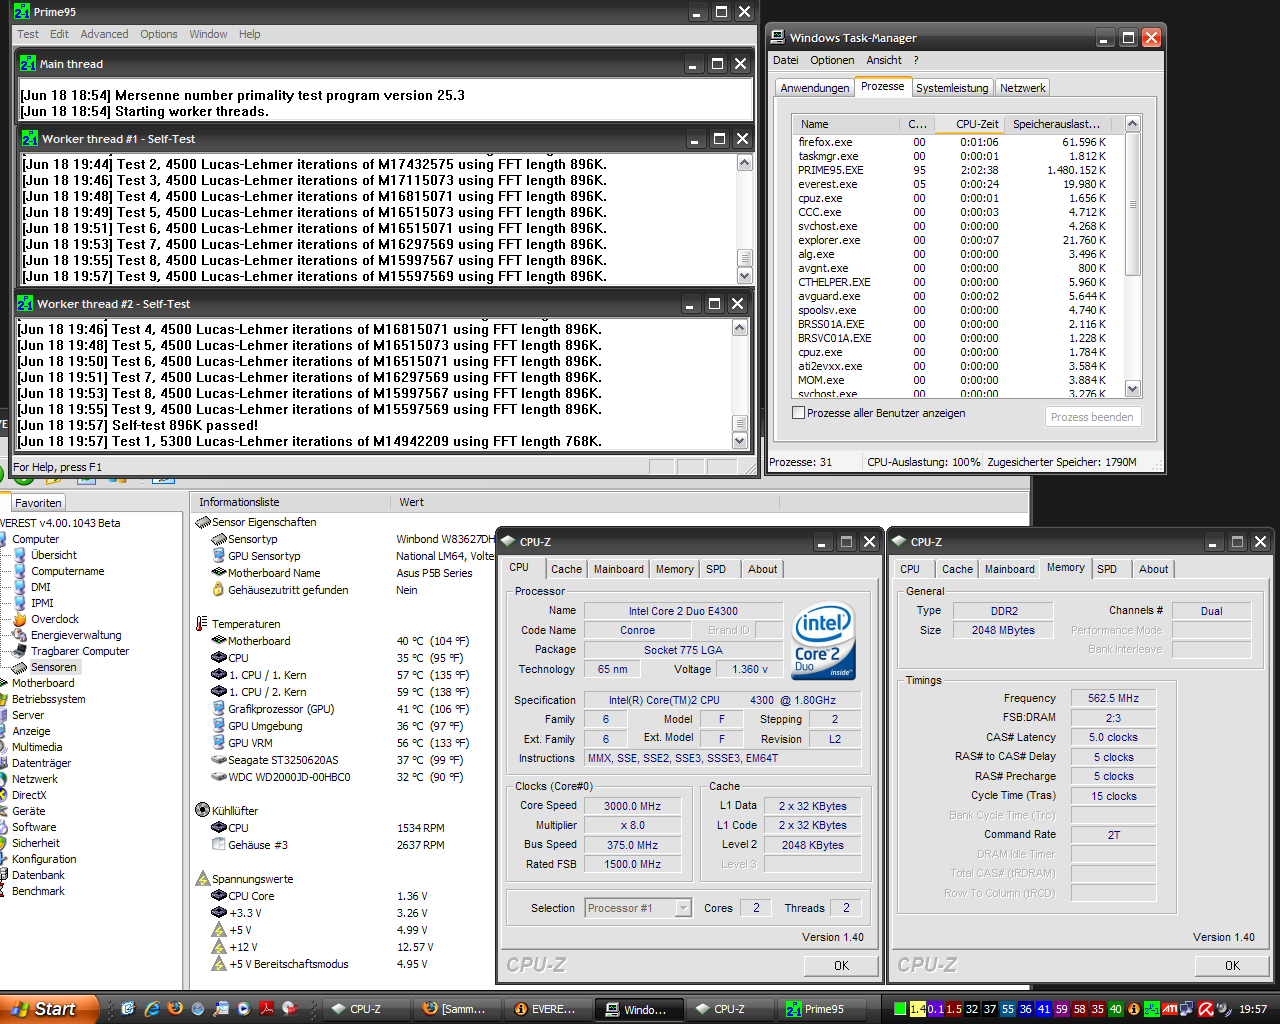The width and height of the screenshot is (1280, 1024).
Task: Click the Spannungswerte warning triangle icon
Action: click(x=202, y=879)
